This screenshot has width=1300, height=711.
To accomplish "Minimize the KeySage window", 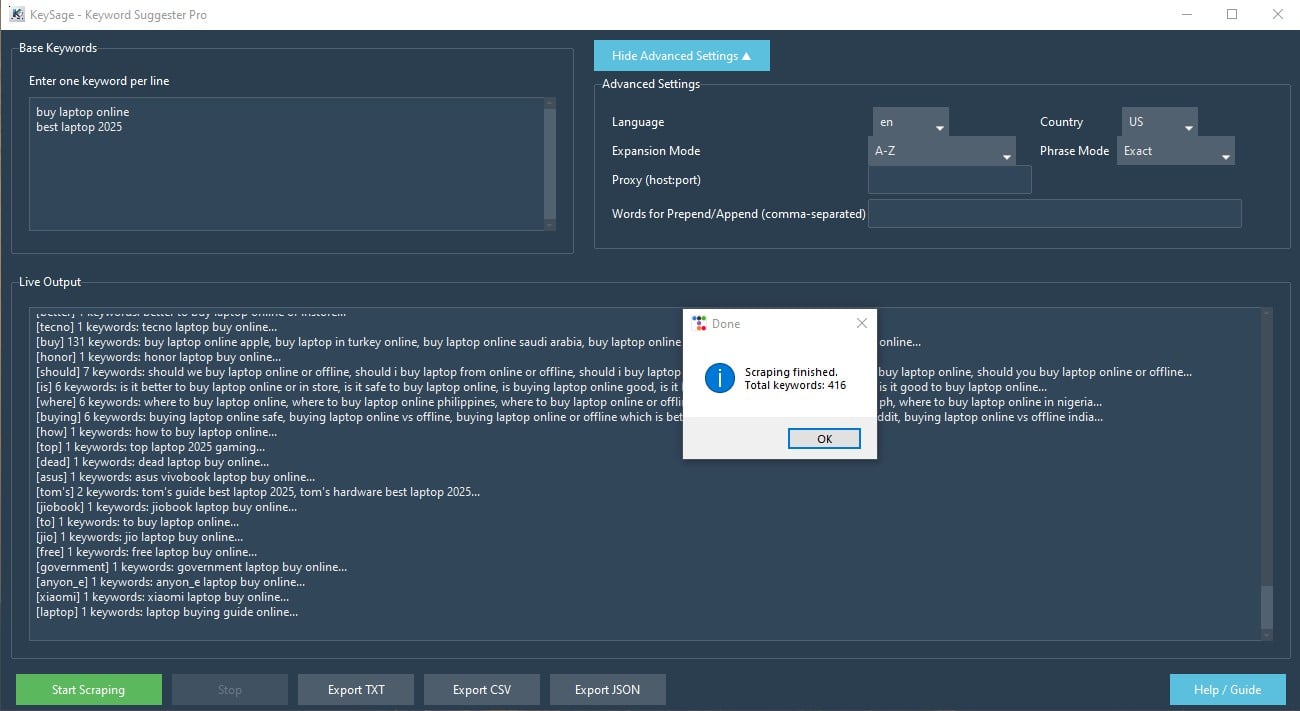I will click(x=1186, y=14).
